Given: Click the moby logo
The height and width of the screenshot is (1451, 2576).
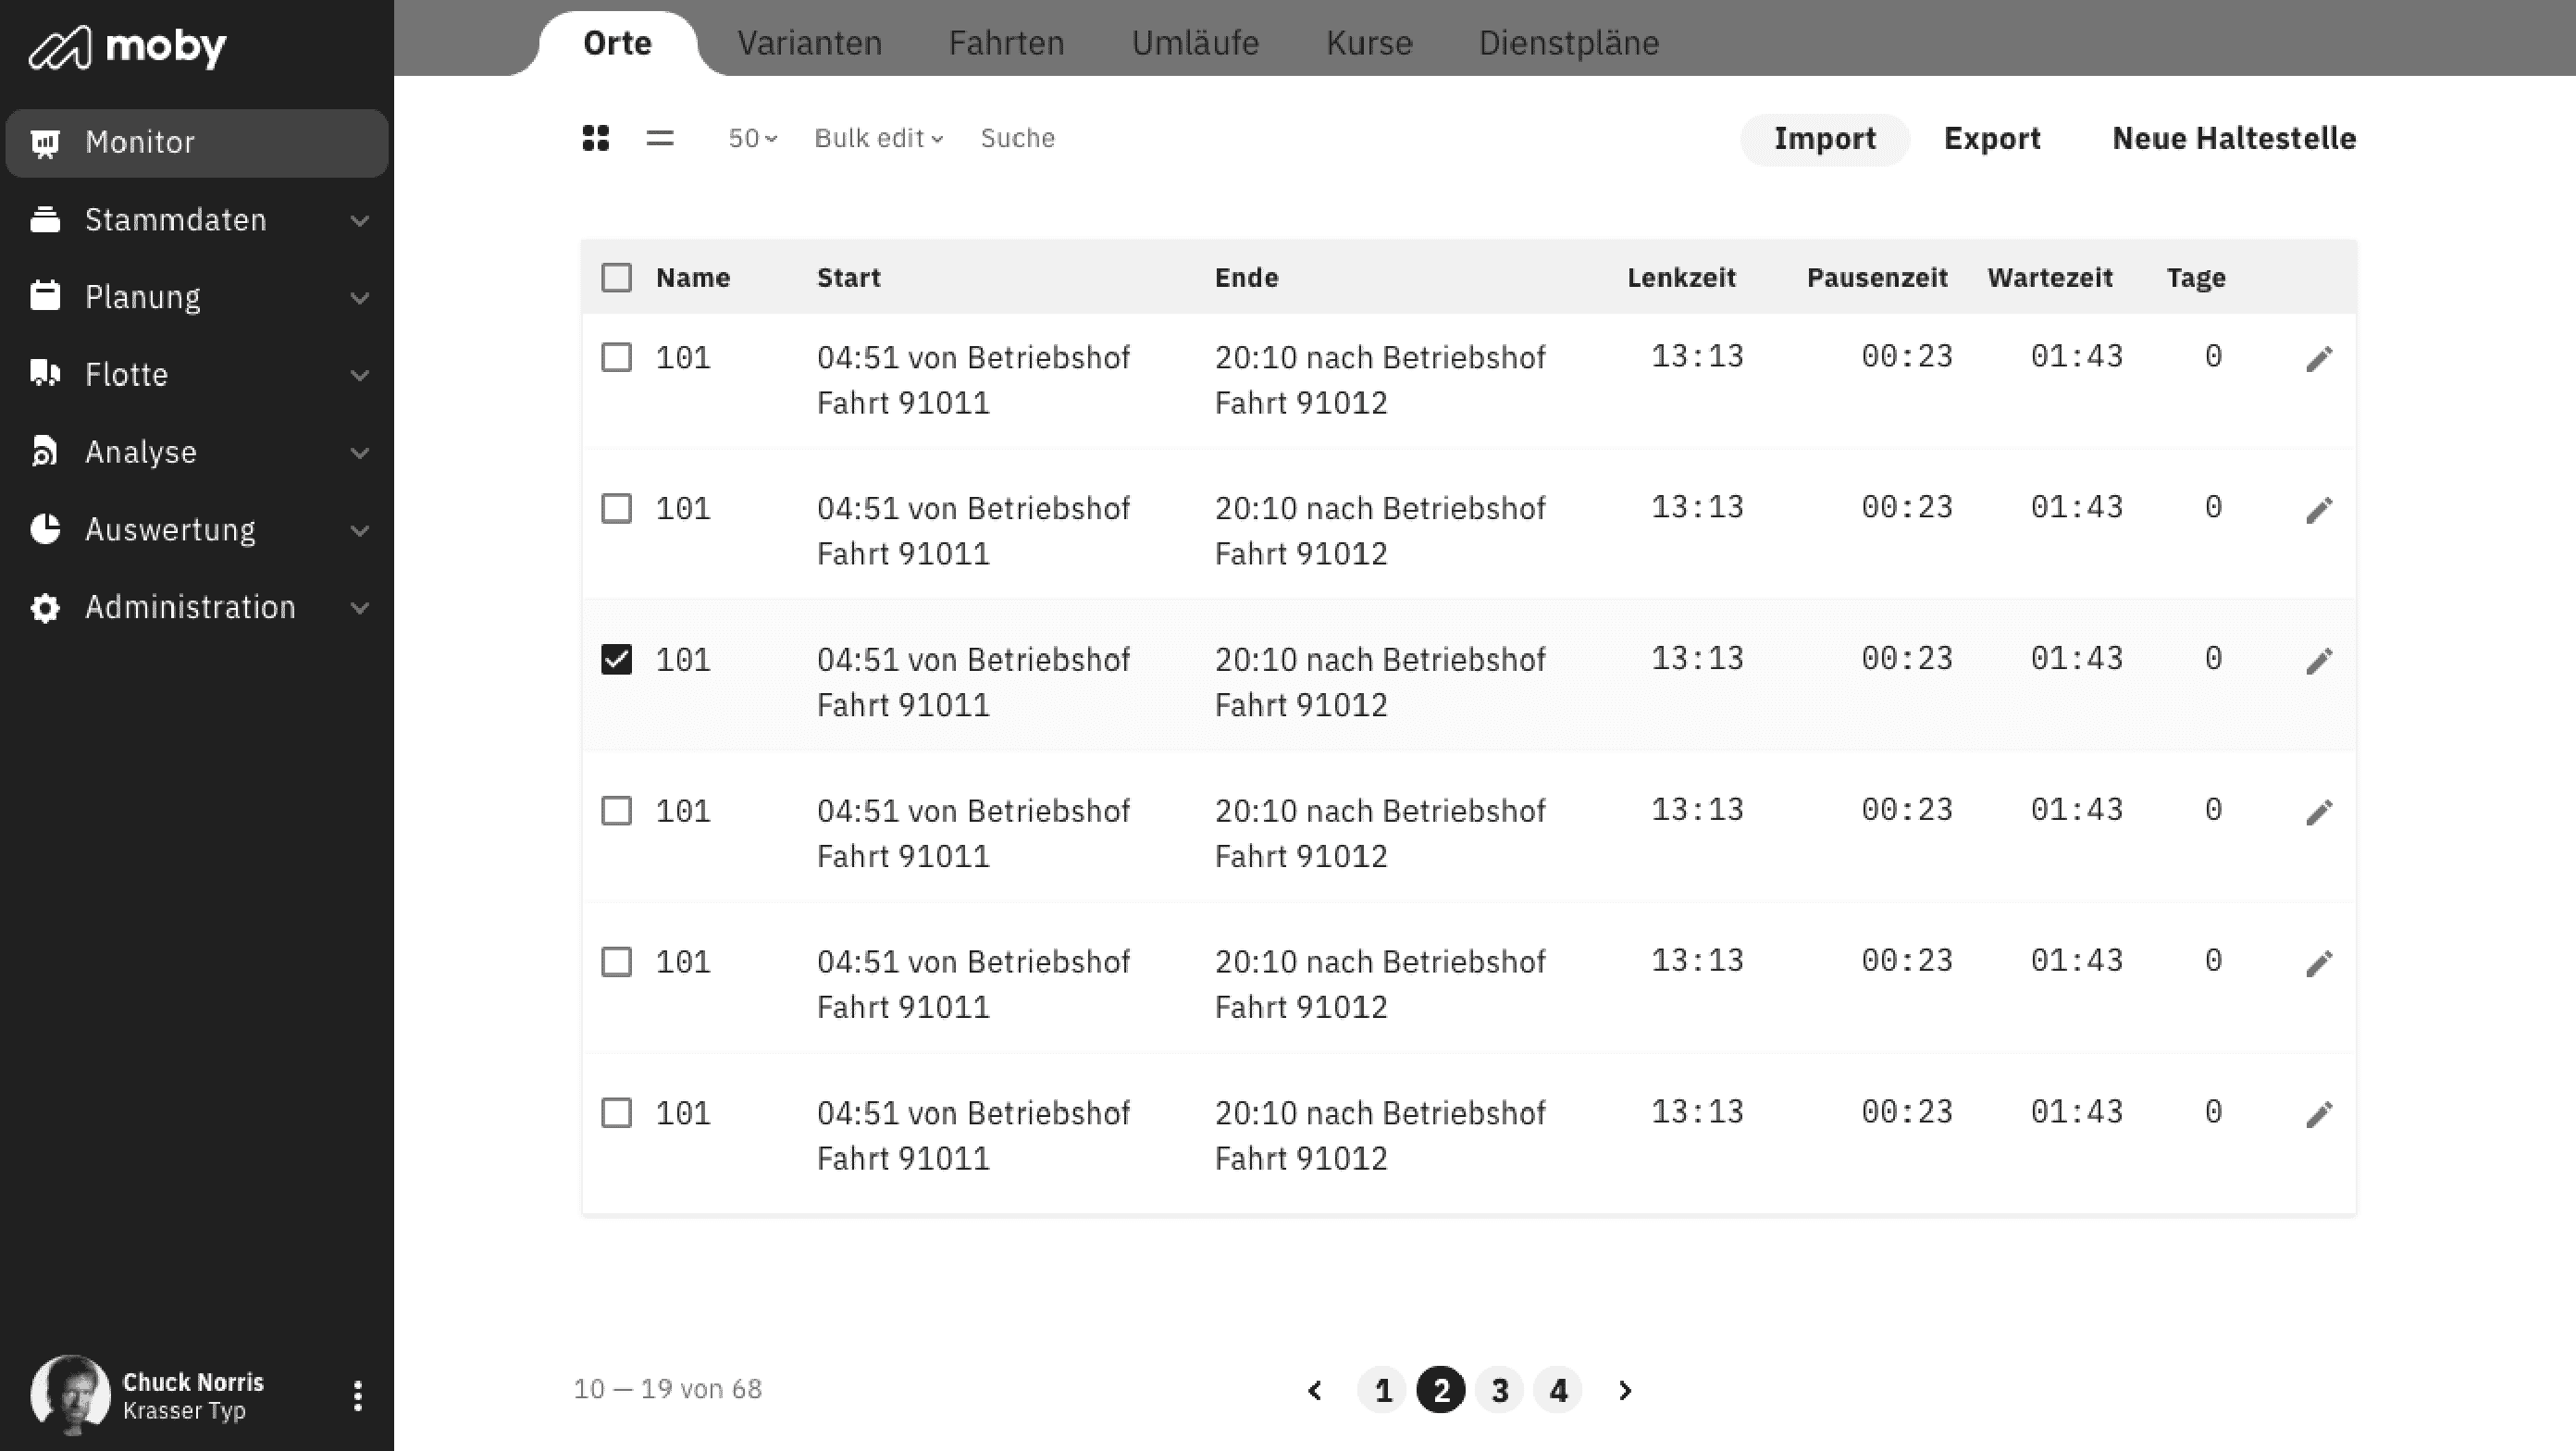Looking at the screenshot, I should click(128, 46).
